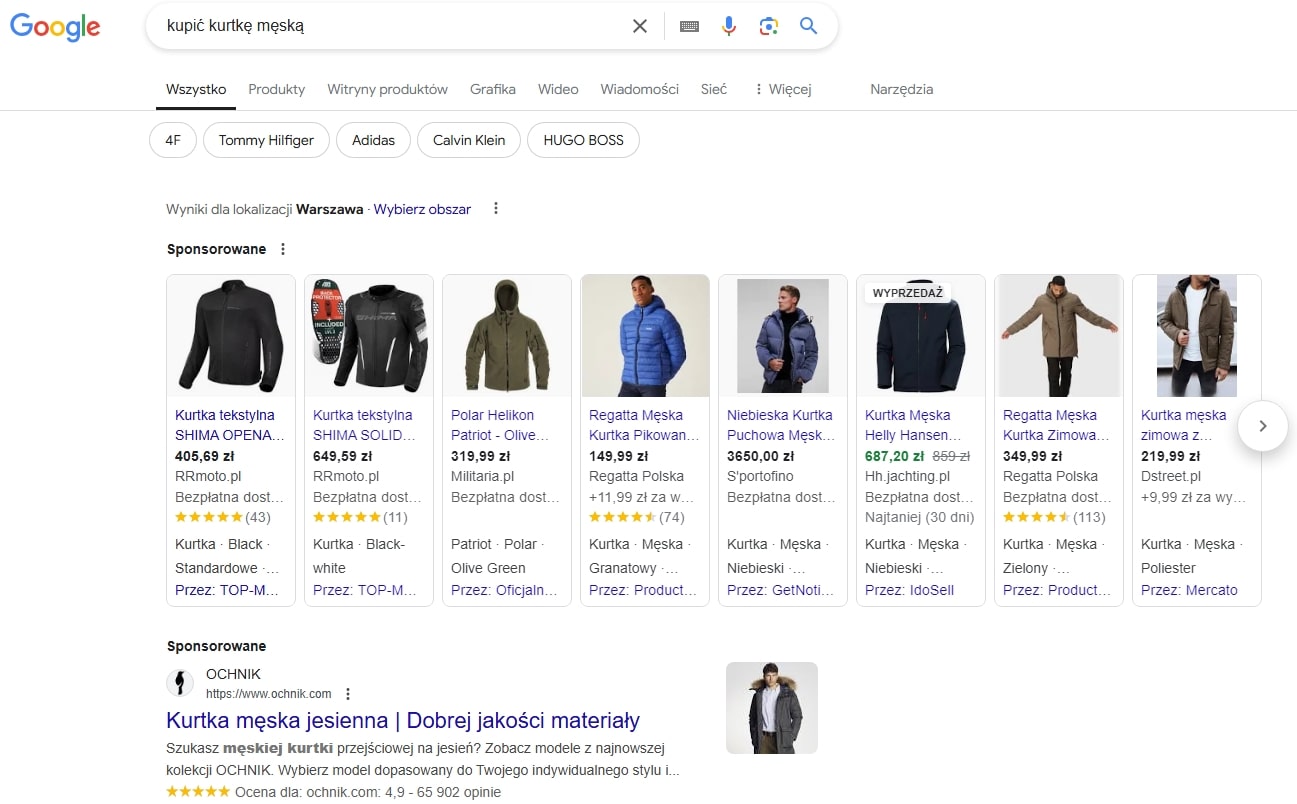Filter by the HUGO BOSS chip
The width and height of the screenshot is (1297, 804).
(583, 140)
